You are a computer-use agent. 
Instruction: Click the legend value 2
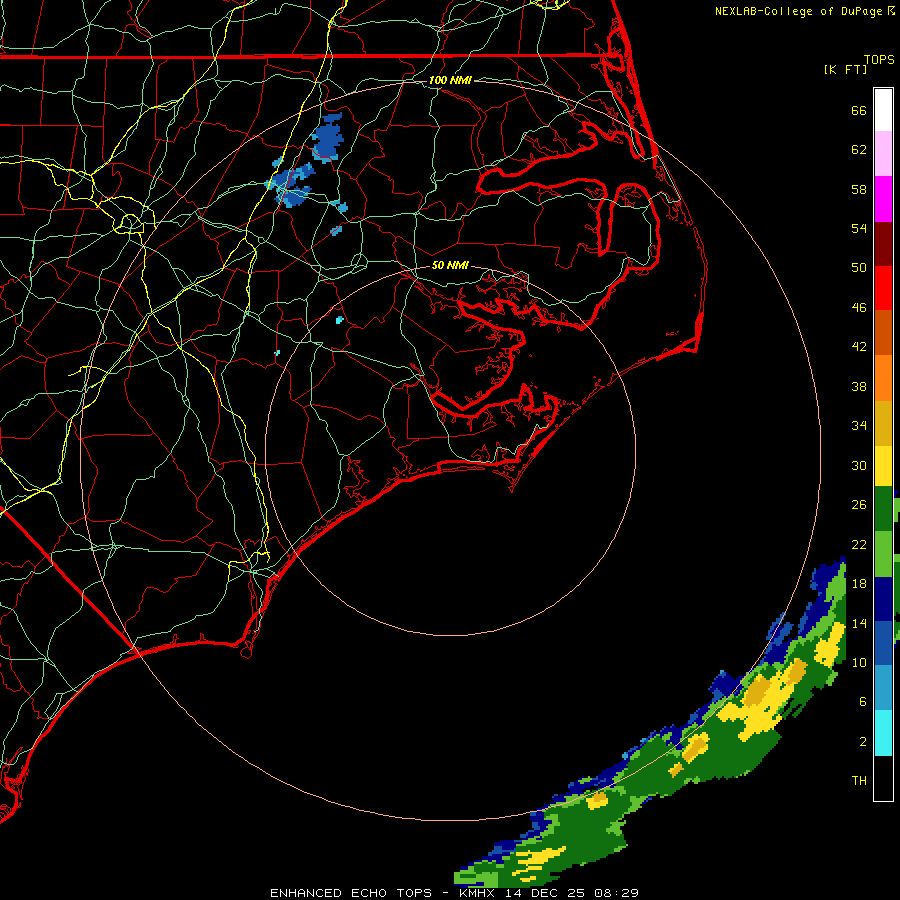click(x=863, y=742)
